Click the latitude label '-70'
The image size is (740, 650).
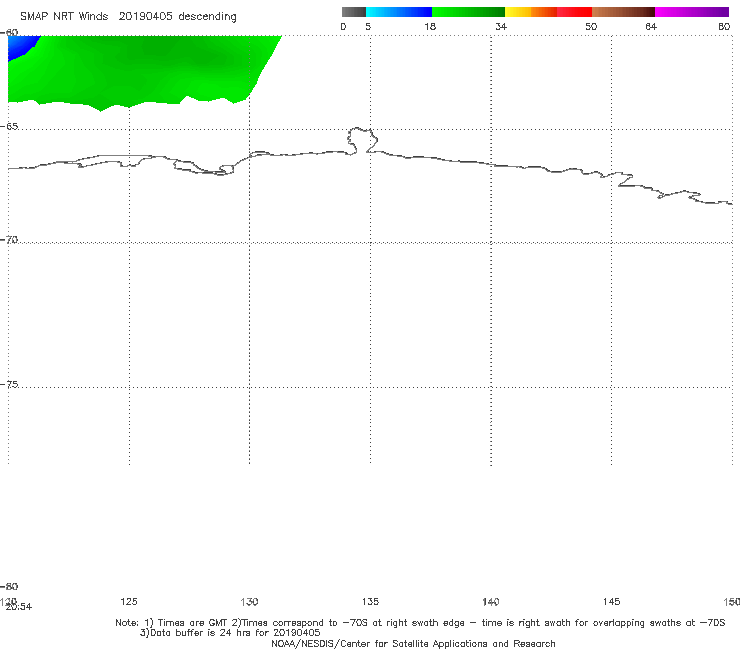(9, 240)
